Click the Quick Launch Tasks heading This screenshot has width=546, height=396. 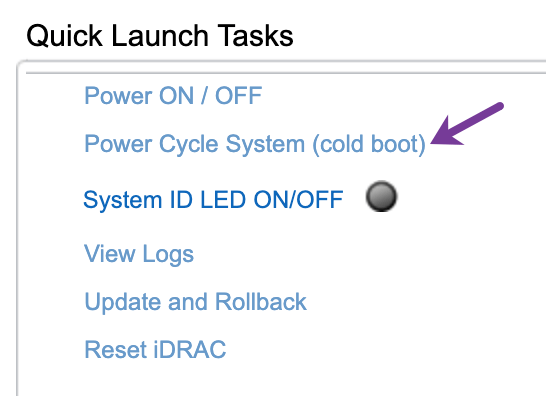coord(160,36)
